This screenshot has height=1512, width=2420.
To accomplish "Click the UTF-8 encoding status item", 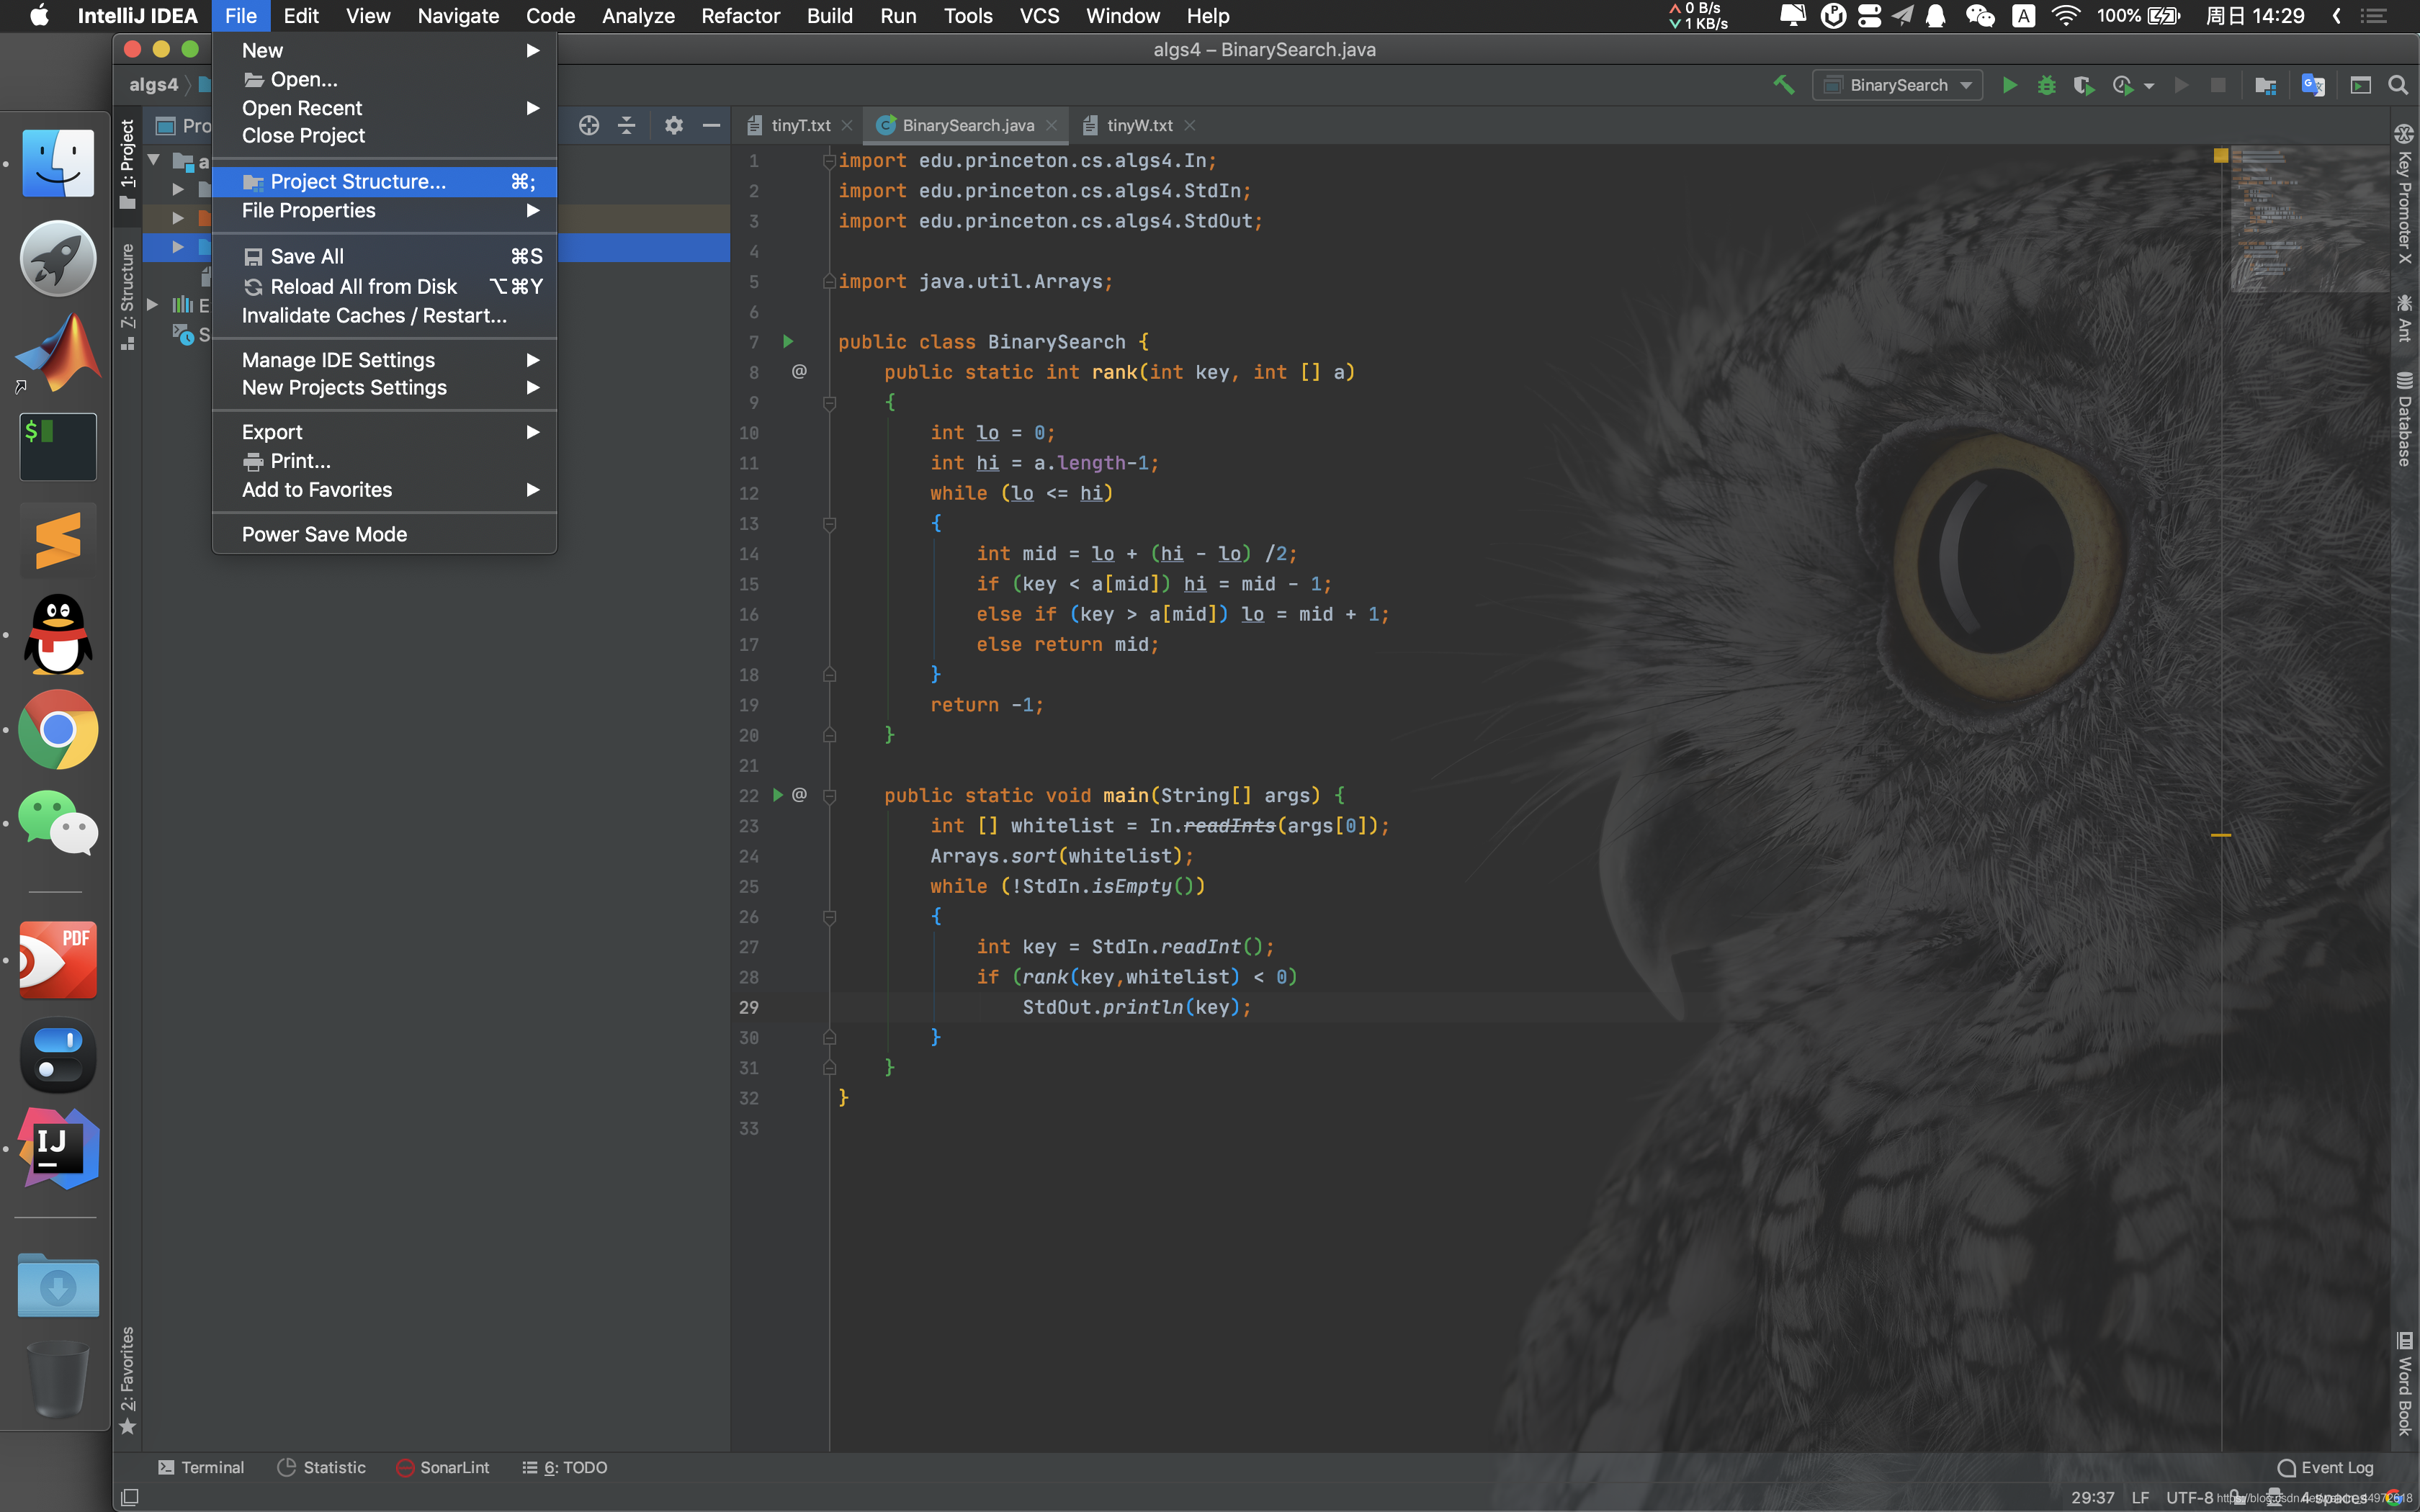I will pyautogui.click(x=2190, y=1497).
